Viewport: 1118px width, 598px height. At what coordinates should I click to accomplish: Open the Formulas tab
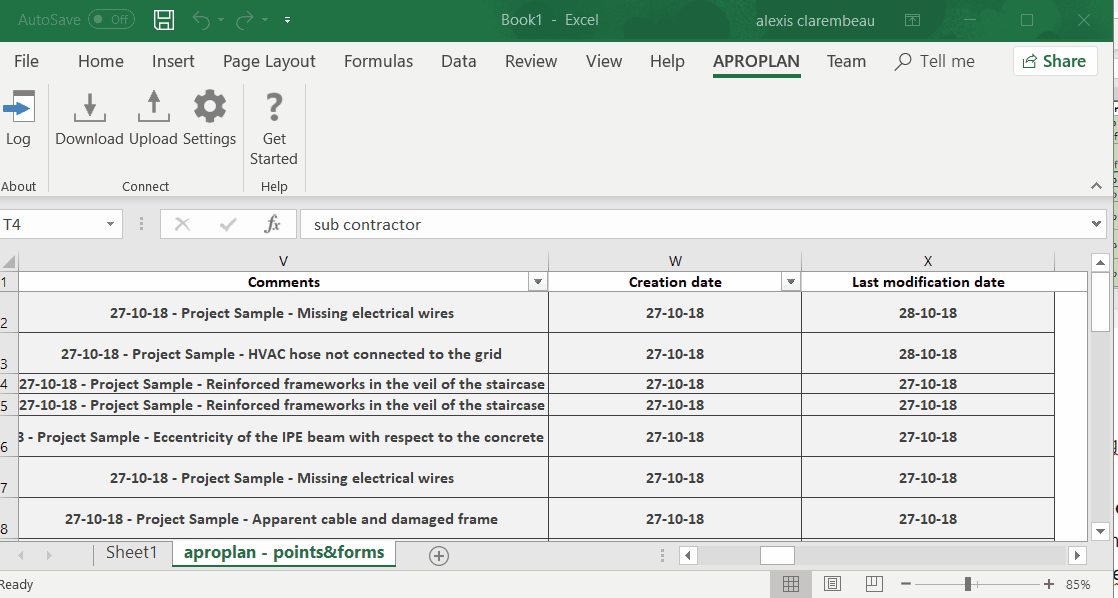pyautogui.click(x=378, y=61)
